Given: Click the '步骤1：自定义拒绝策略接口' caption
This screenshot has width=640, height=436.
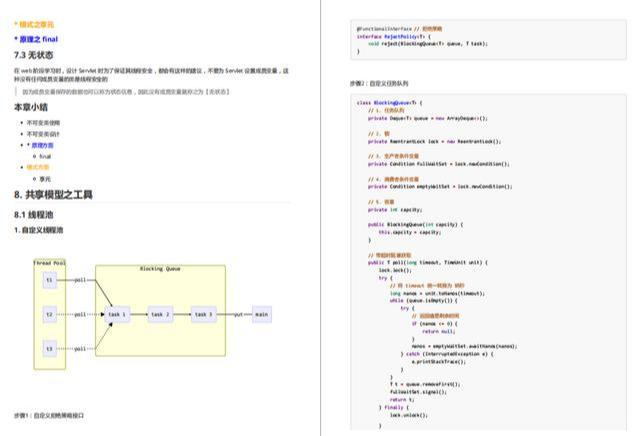Looking at the screenshot, I should coord(49,415).
